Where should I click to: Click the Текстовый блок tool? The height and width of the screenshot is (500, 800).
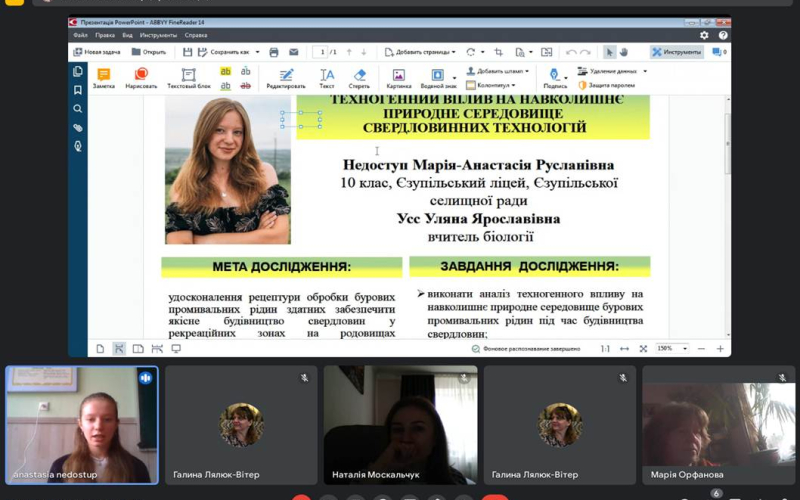pyautogui.click(x=188, y=78)
